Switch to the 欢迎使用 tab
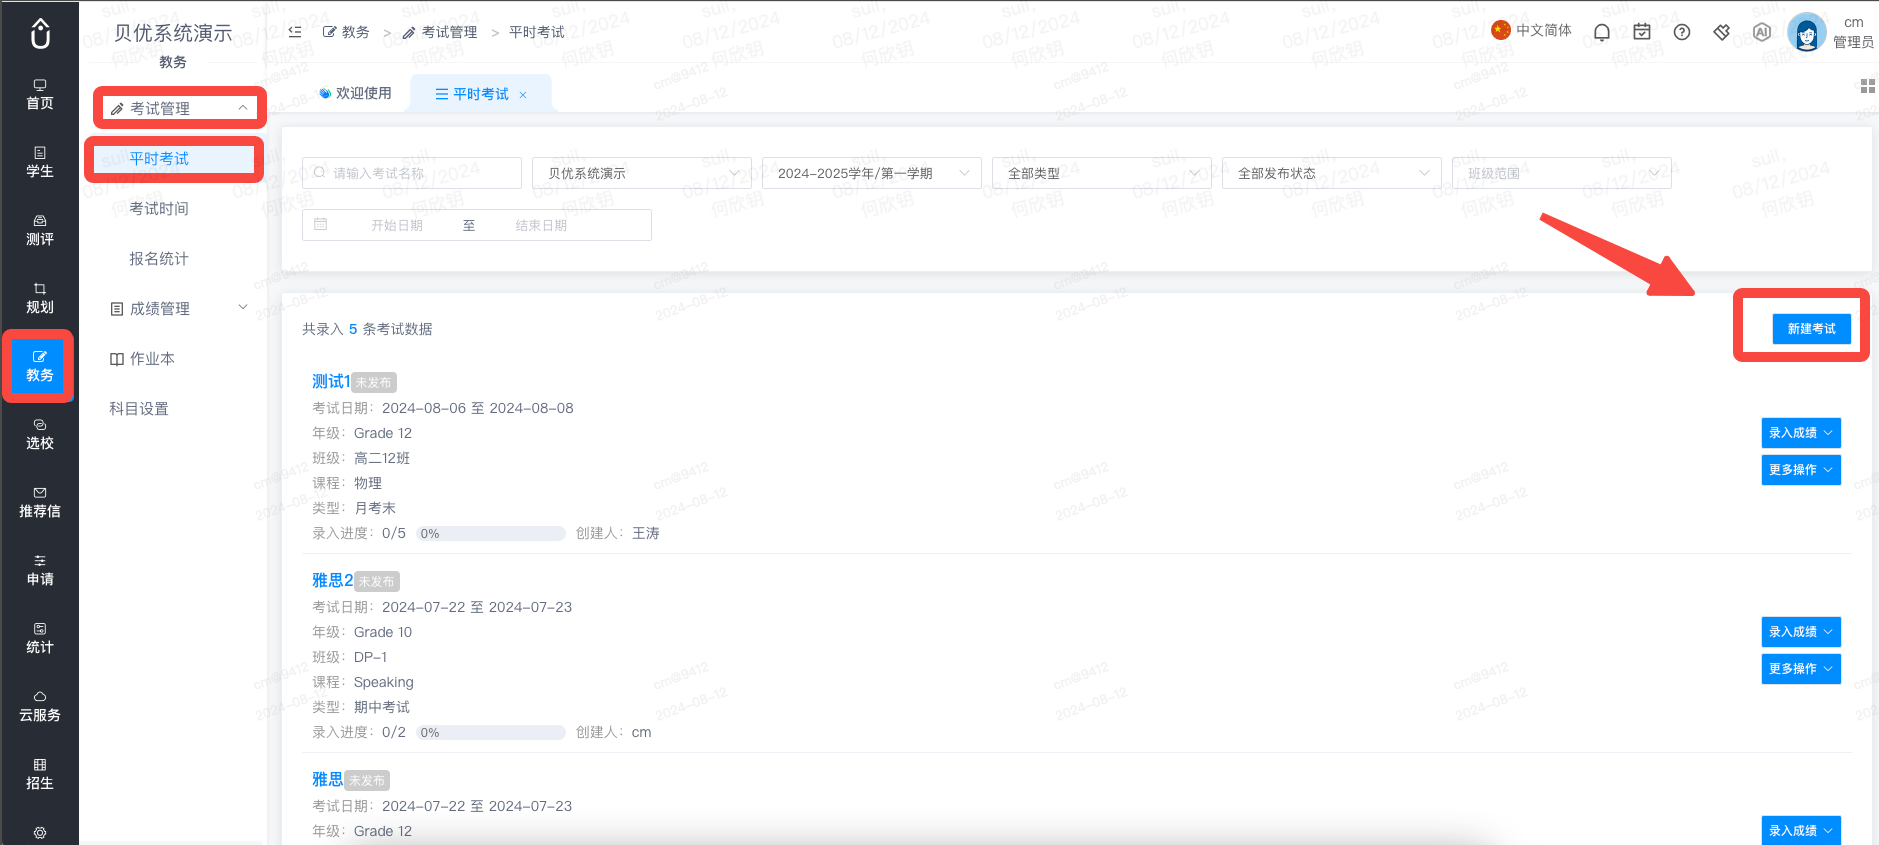Image resolution: width=1879 pixels, height=845 pixels. coord(355,93)
